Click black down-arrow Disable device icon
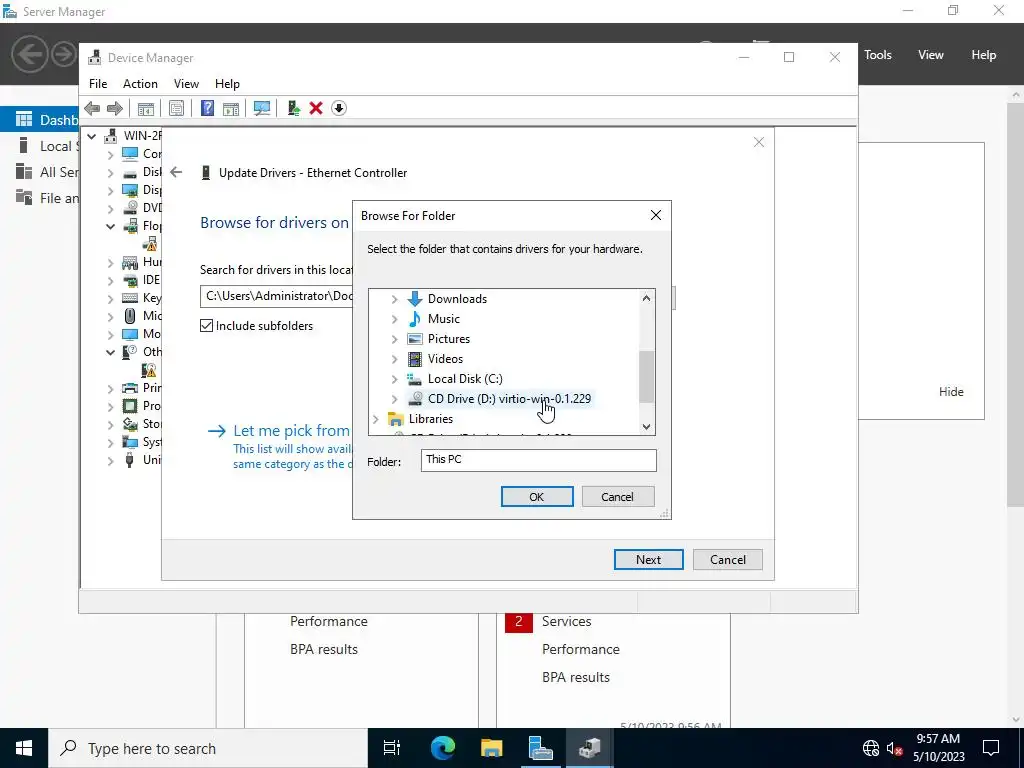 coord(339,108)
